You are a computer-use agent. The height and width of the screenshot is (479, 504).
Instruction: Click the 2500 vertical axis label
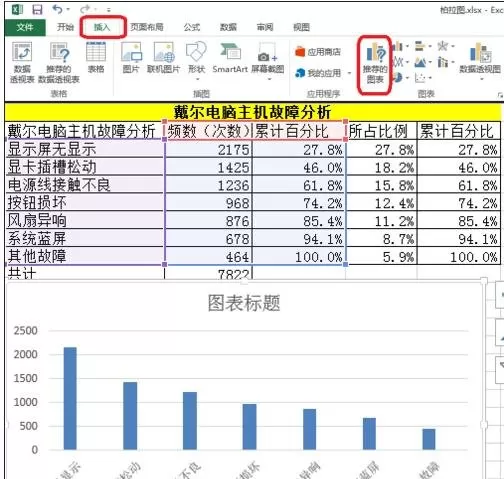[x=25, y=331]
